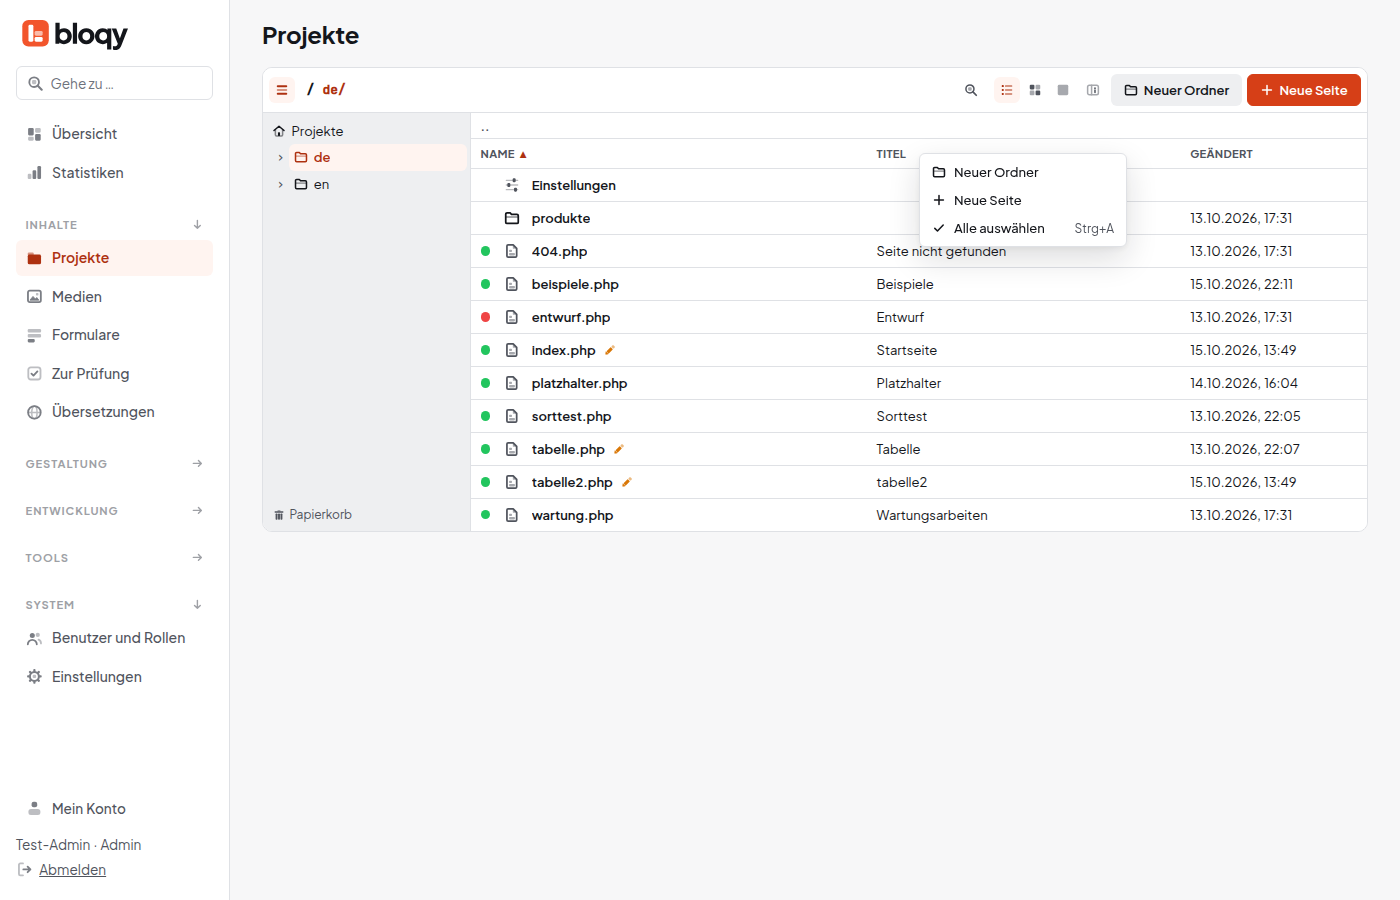Open Zur Prüfung in the sidebar
This screenshot has height=900, width=1400.
(x=114, y=374)
